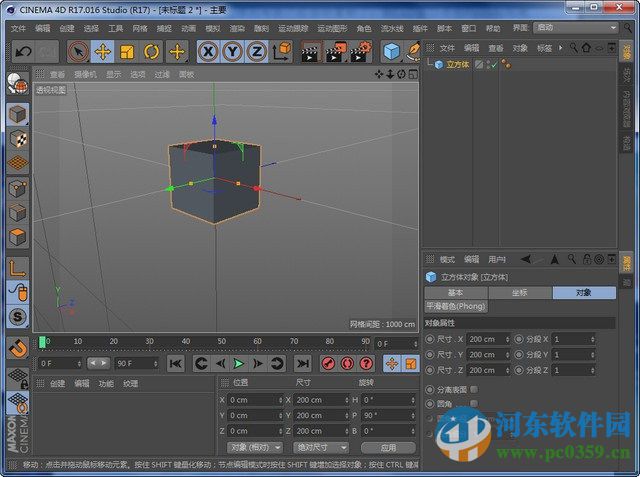Open 界面 layout dropdown
Image resolution: width=640 pixels, height=477 pixels.
pyautogui.click(x=576, y=28)
